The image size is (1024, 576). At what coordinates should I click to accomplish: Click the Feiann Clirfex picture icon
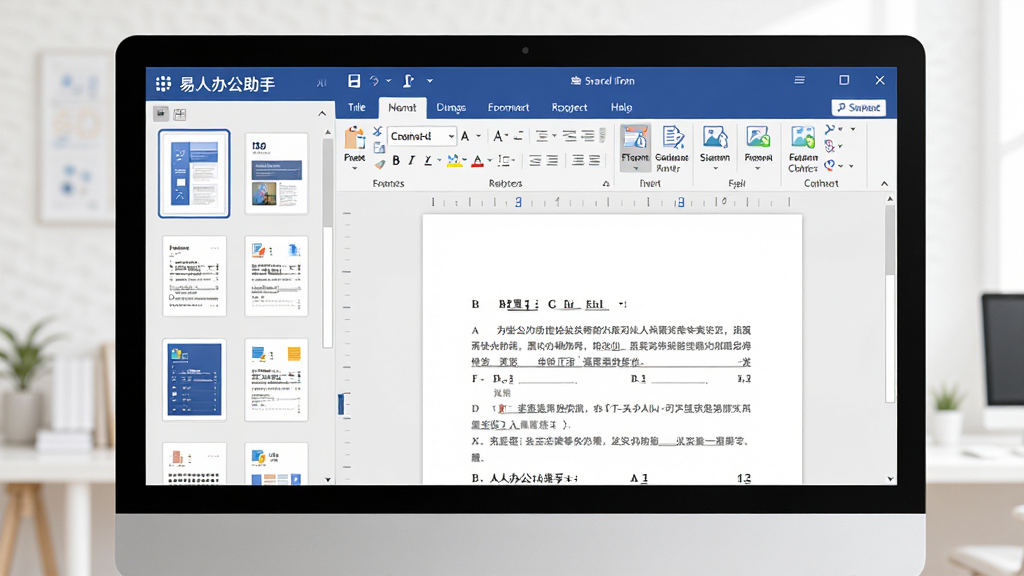(x=803, y=138)
